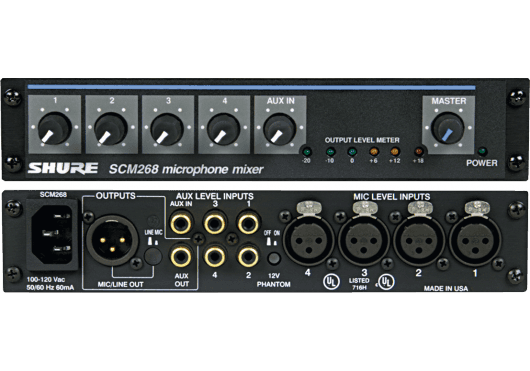
Task: Click the 'AUX IN' label on front panel
Action: point(281,101)
